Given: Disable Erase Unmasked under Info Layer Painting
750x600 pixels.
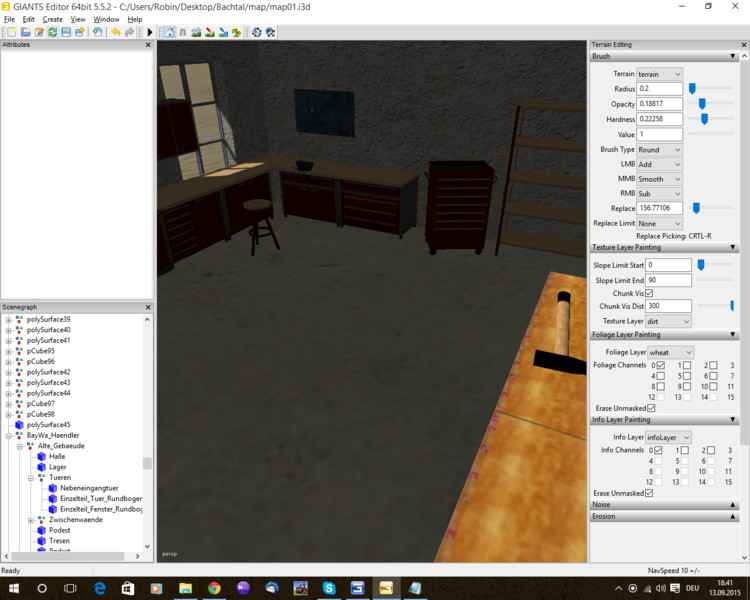Looking at the screenshot, I should pyautogui.click(x=651, y=493).
